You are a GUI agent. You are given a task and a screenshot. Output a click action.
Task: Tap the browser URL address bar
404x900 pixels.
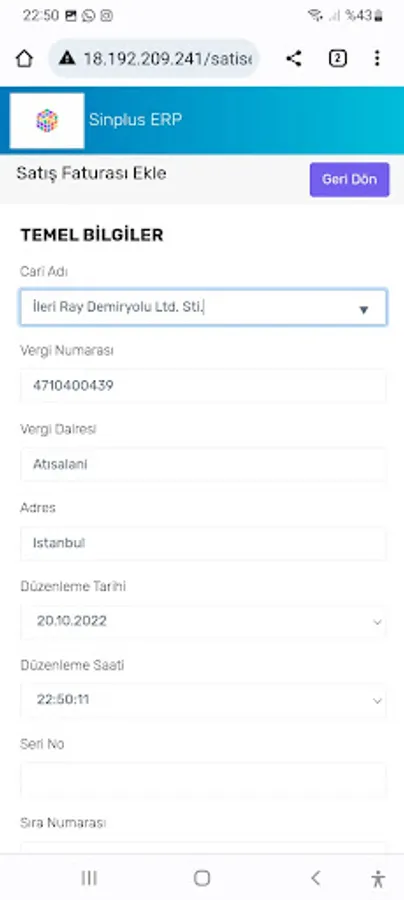pos(154,58)
